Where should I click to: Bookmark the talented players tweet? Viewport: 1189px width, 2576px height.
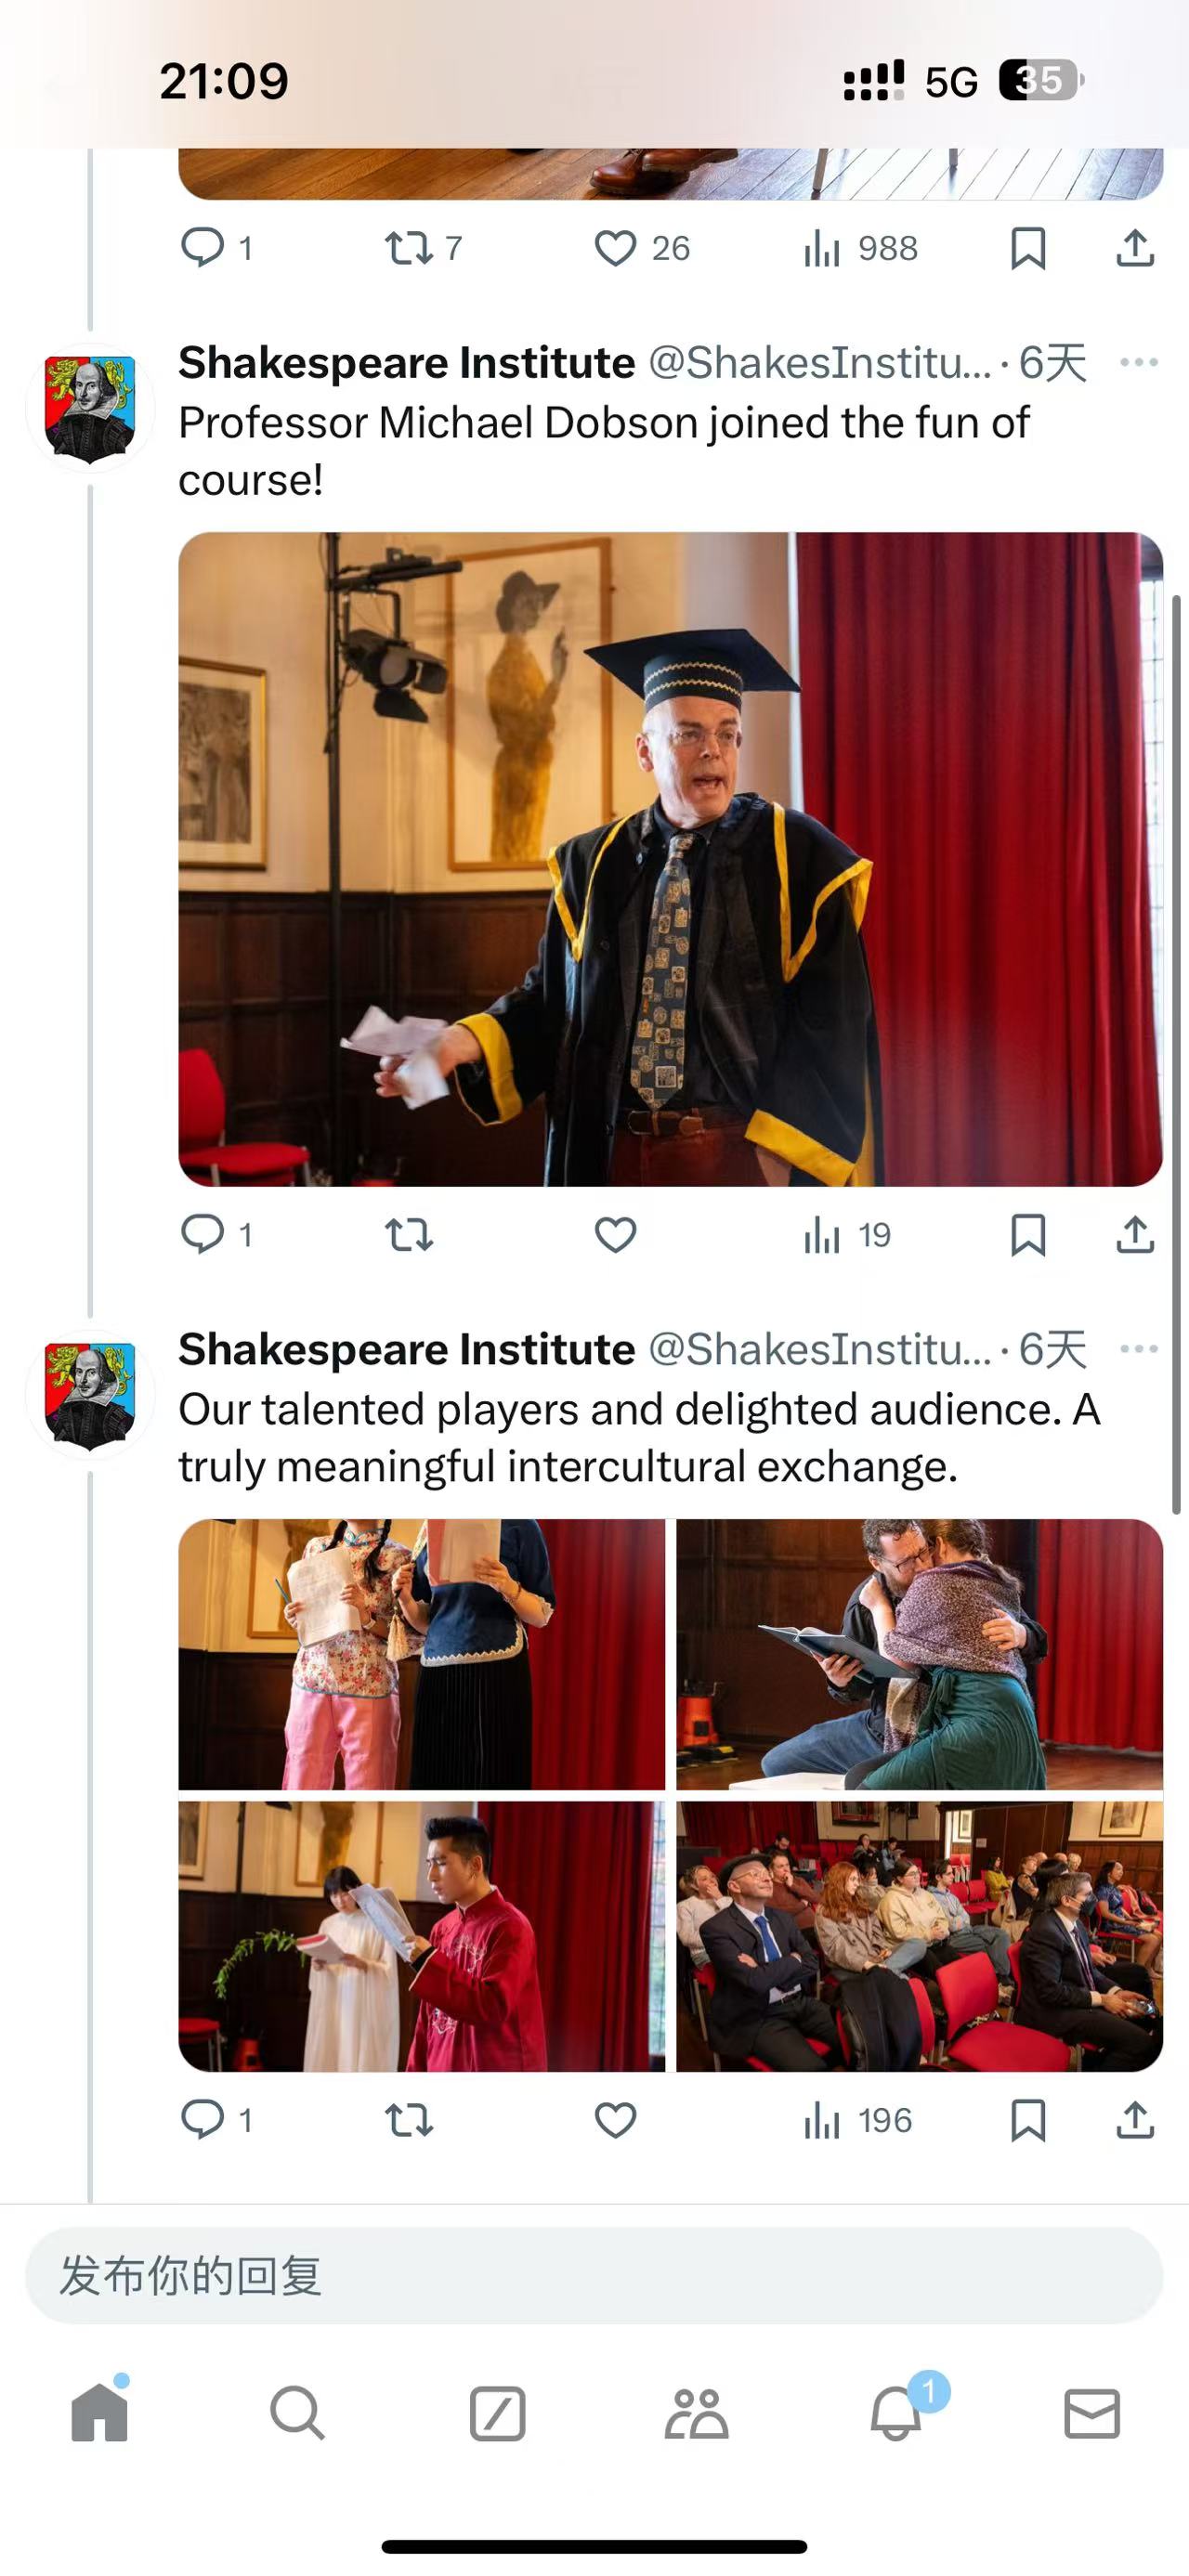(x=1028, y=2120)
